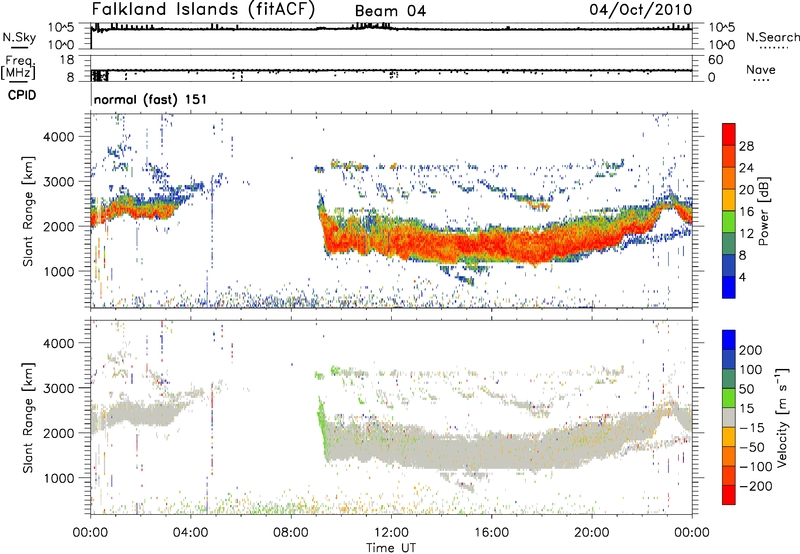Click the 'Time UT' axis label

[x=391, y=548]
